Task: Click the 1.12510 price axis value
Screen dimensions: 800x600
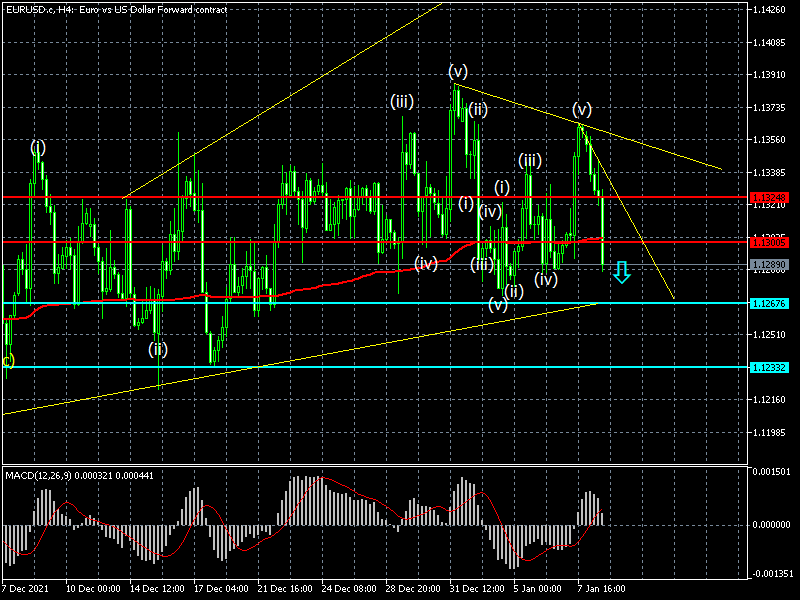Action: pyautogui.click(x=769, y=335)
